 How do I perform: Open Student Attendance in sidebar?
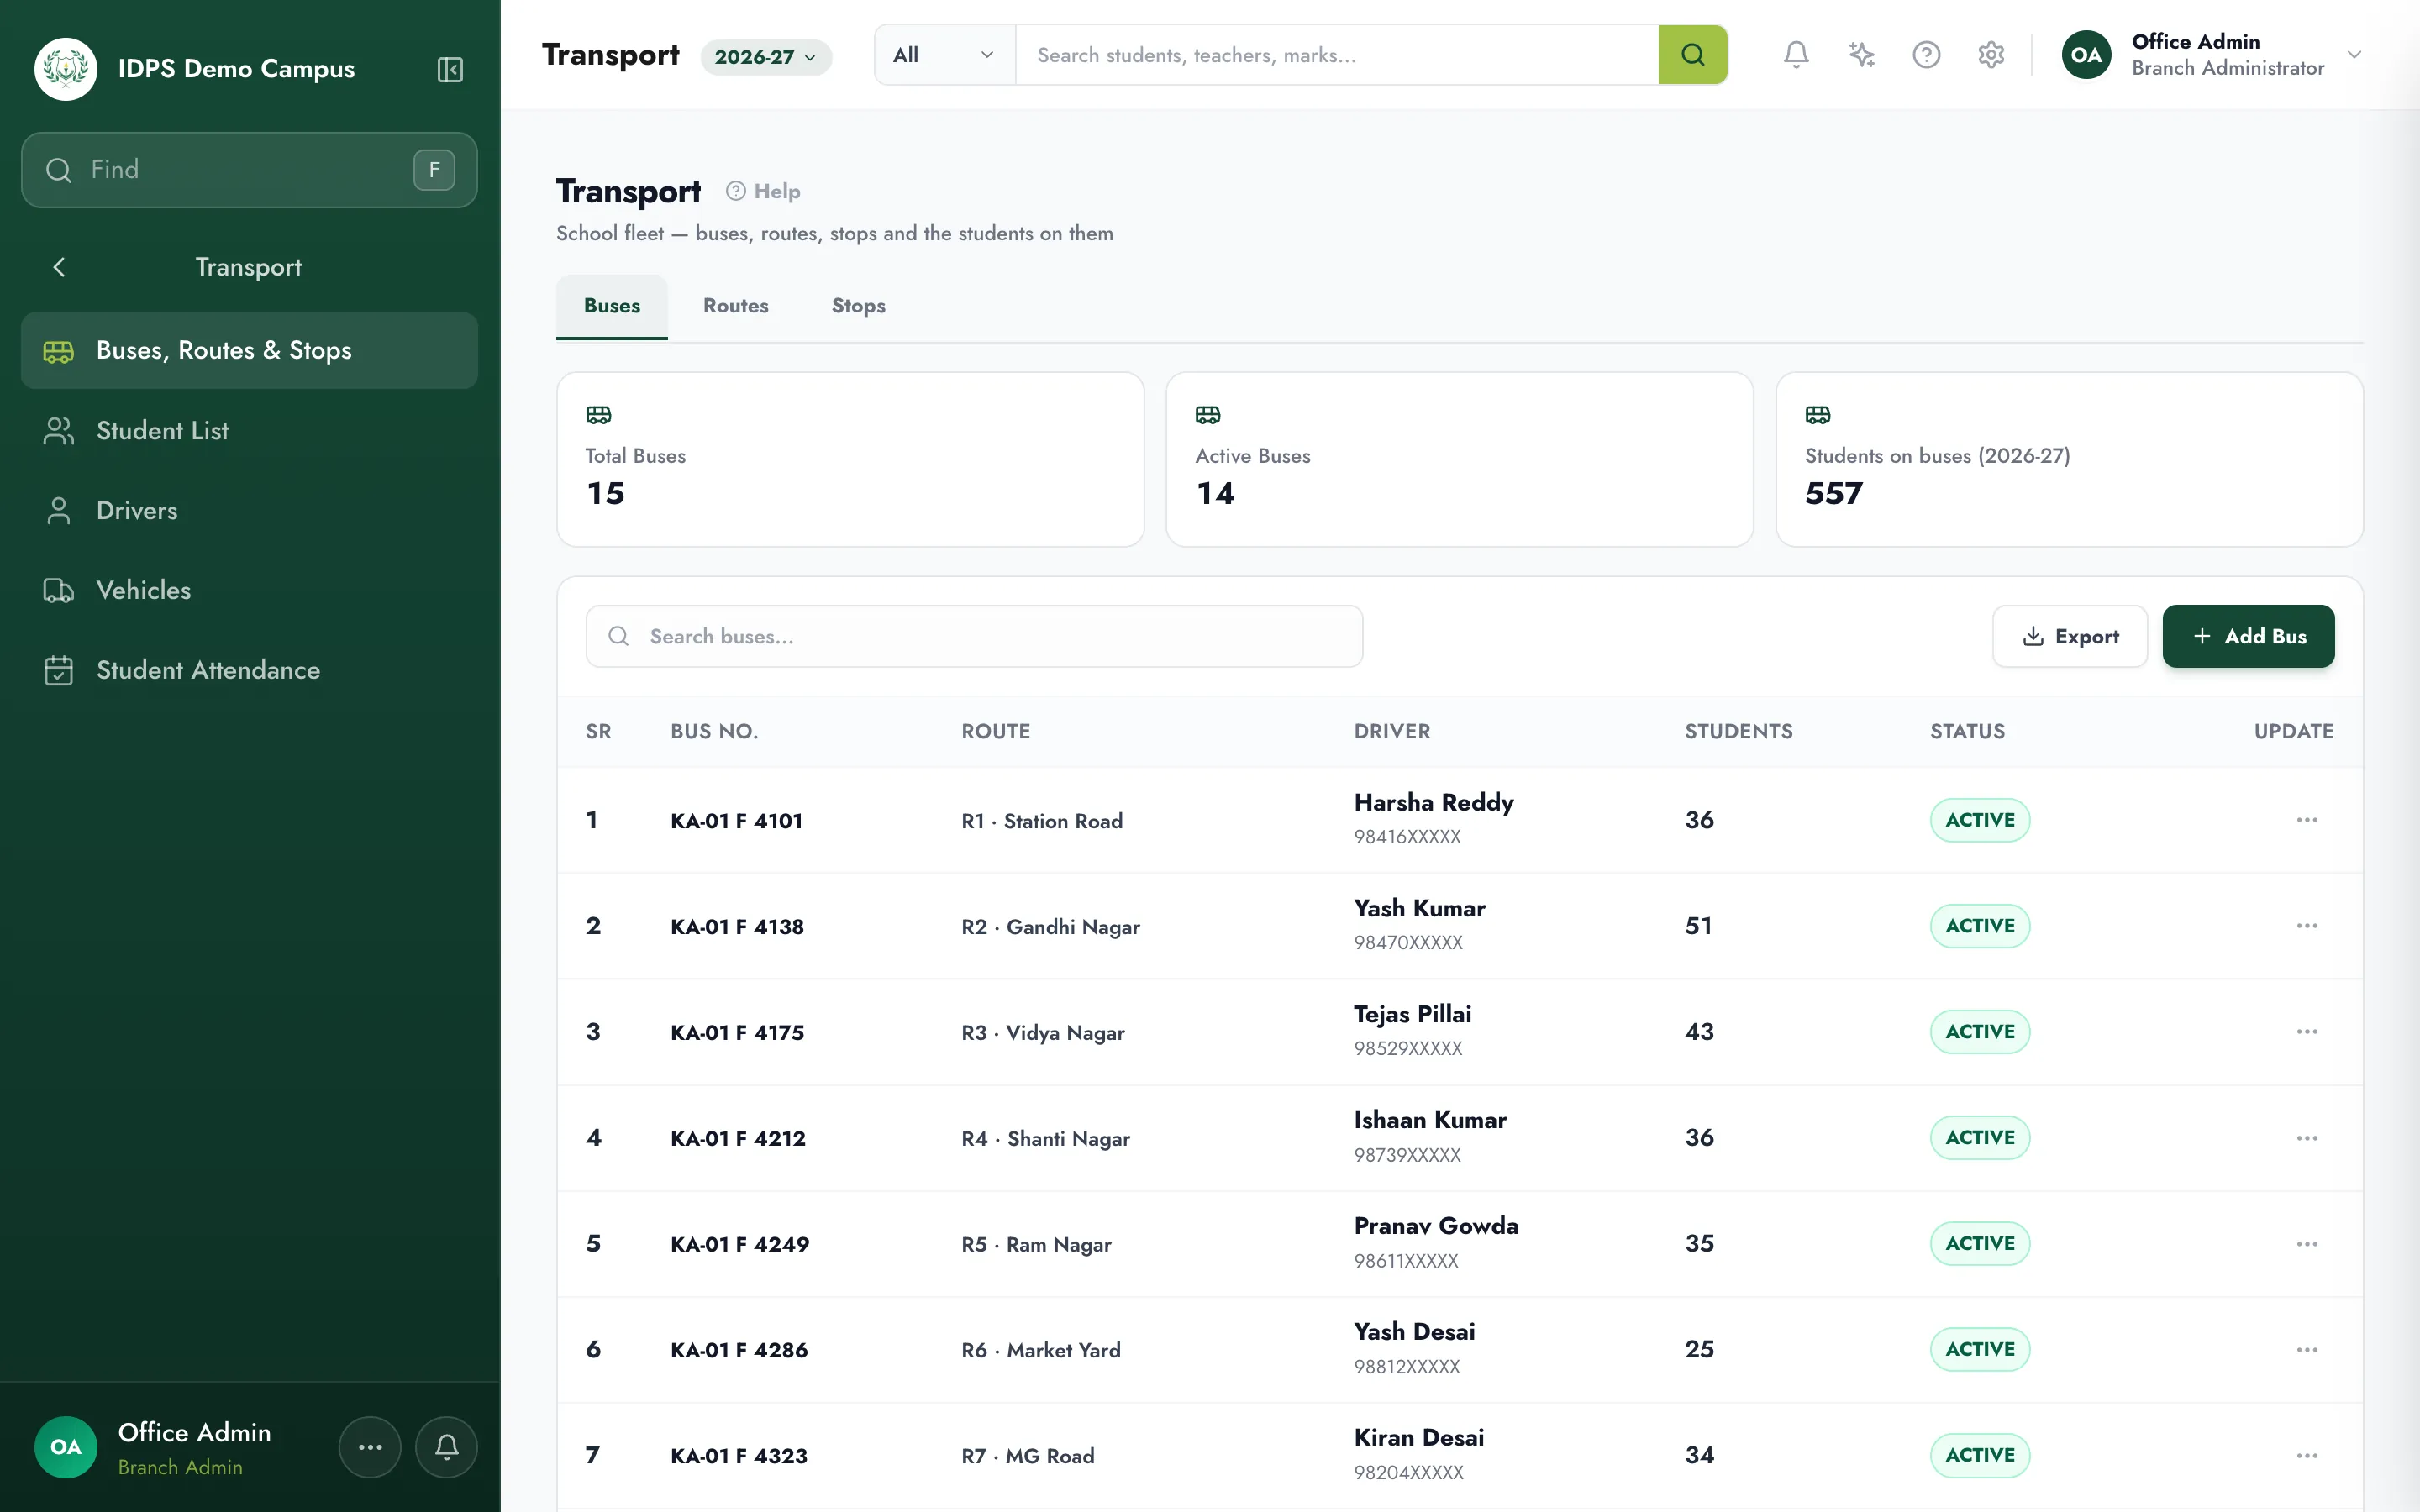pyautogui.click(x=249, y=670)
